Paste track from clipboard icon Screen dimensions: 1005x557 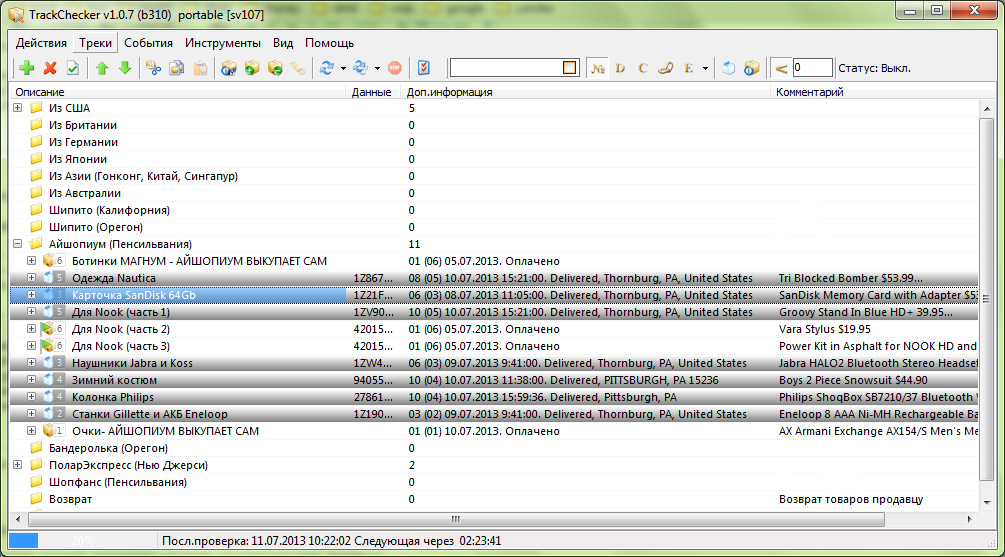(x=200, y=68)
